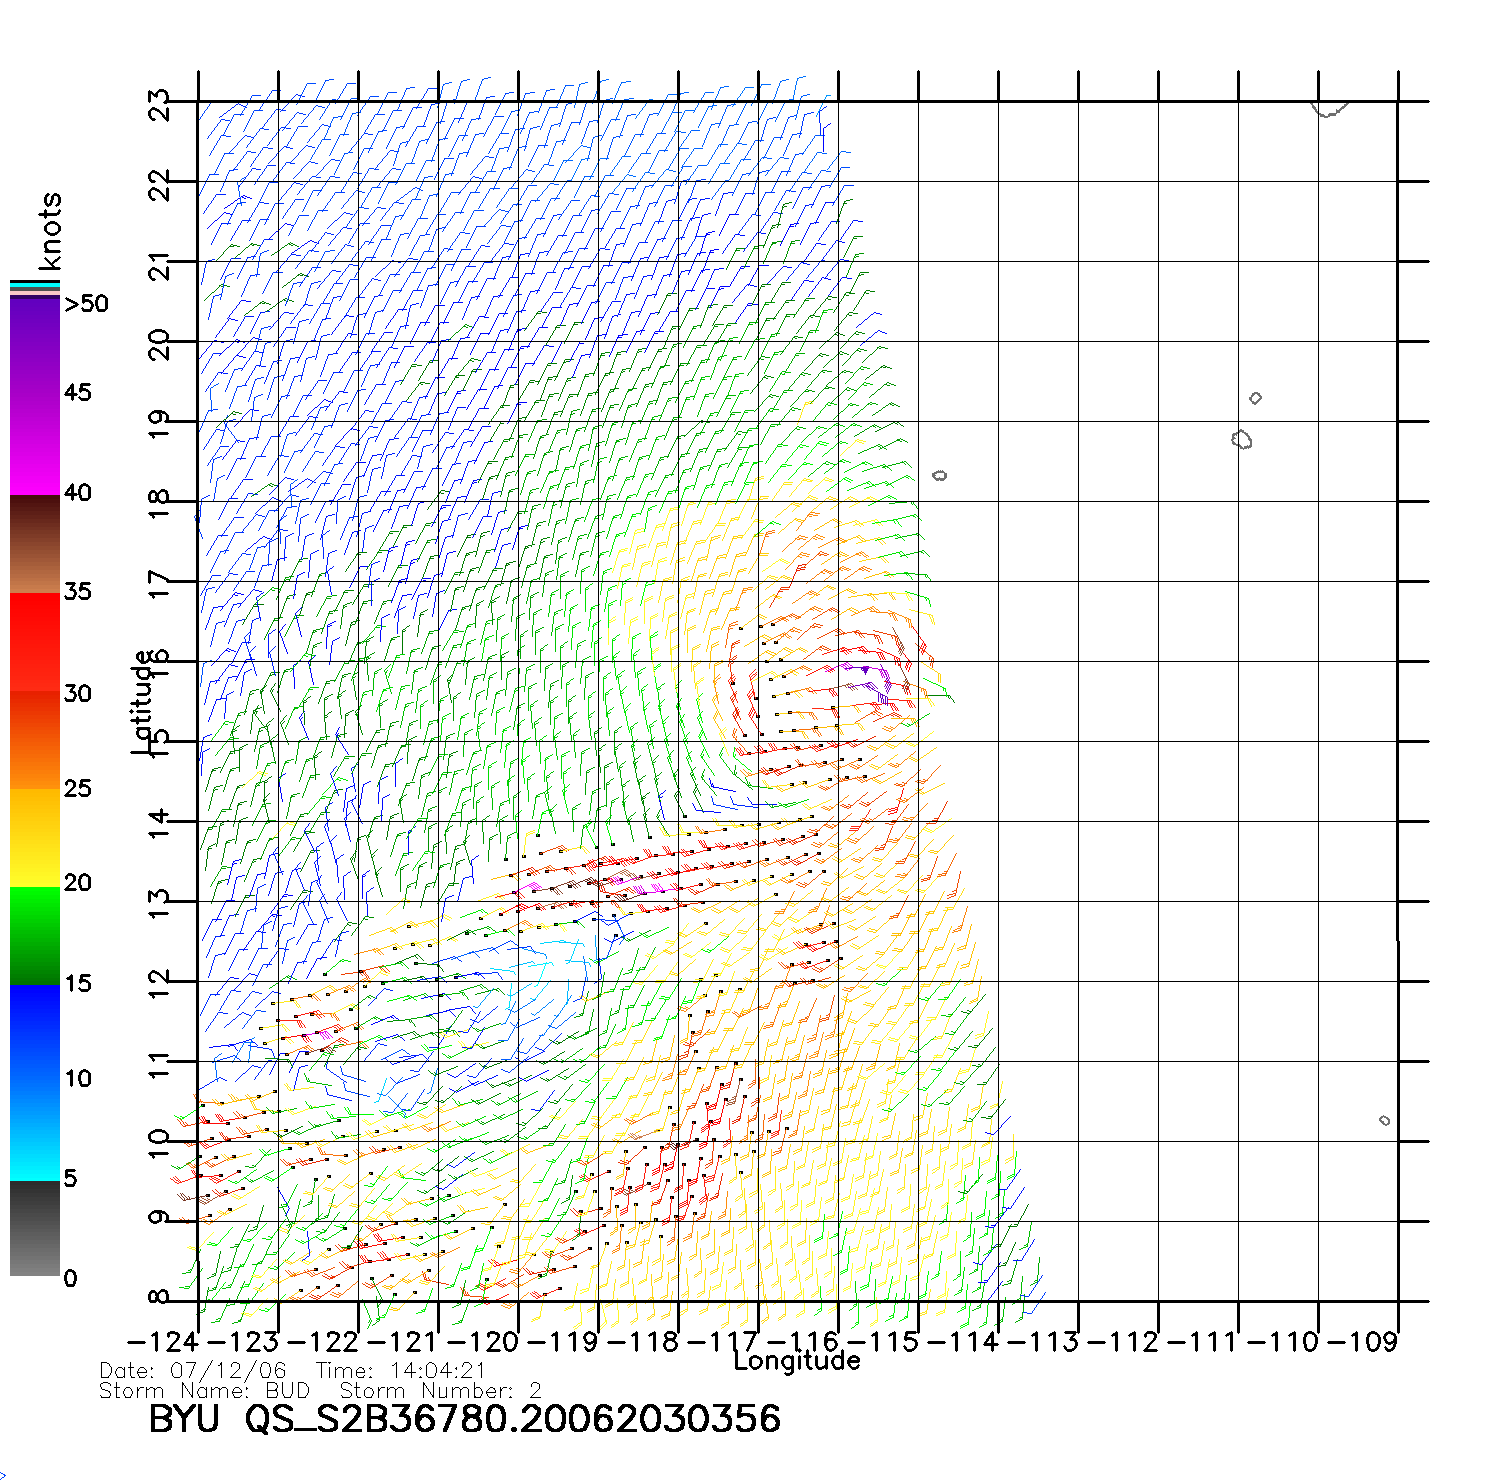
Task: Click the 'Date: 07/12/06' text
Action: point(193,1371)
